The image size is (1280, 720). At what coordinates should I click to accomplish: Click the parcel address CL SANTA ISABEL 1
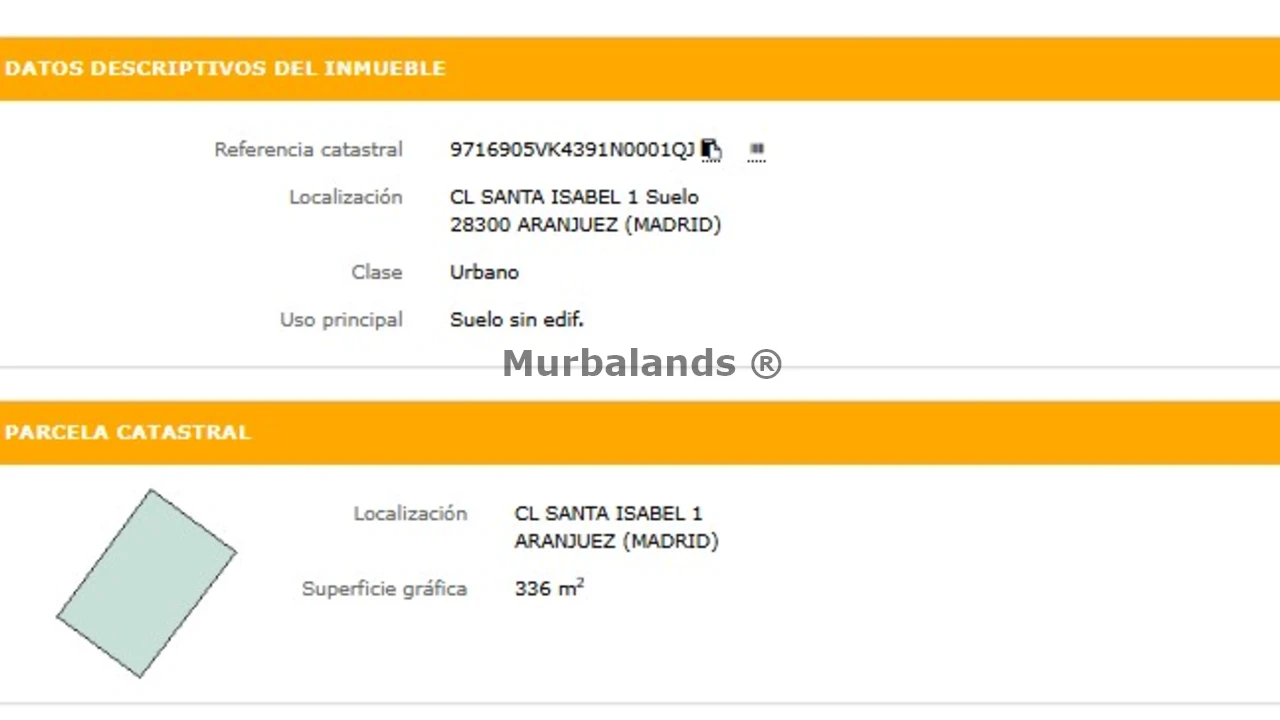point(608,514)
